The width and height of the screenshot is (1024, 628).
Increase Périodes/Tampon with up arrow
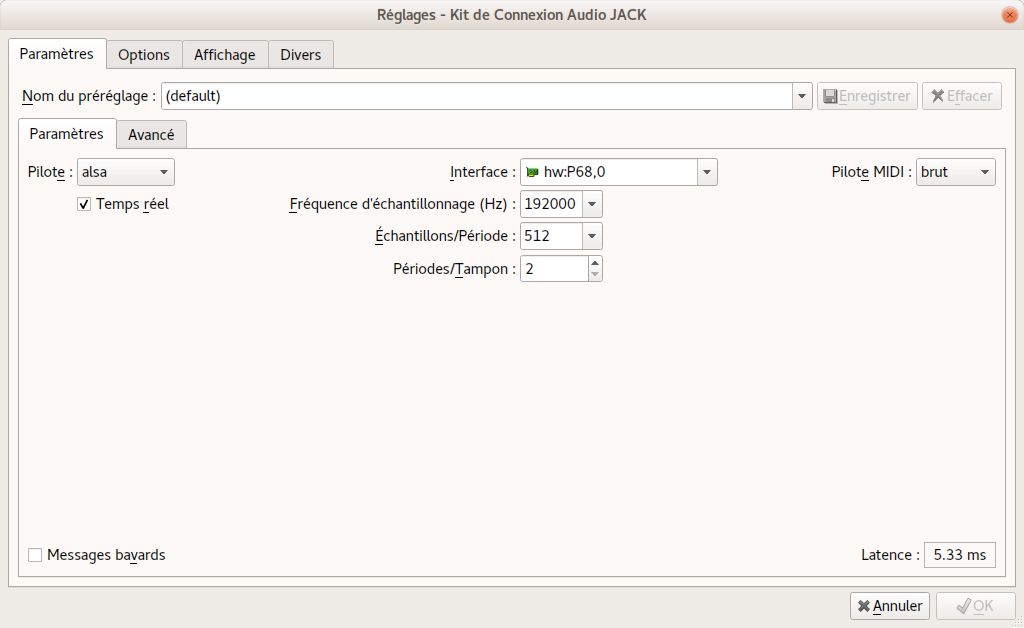[x=594, y=262]
